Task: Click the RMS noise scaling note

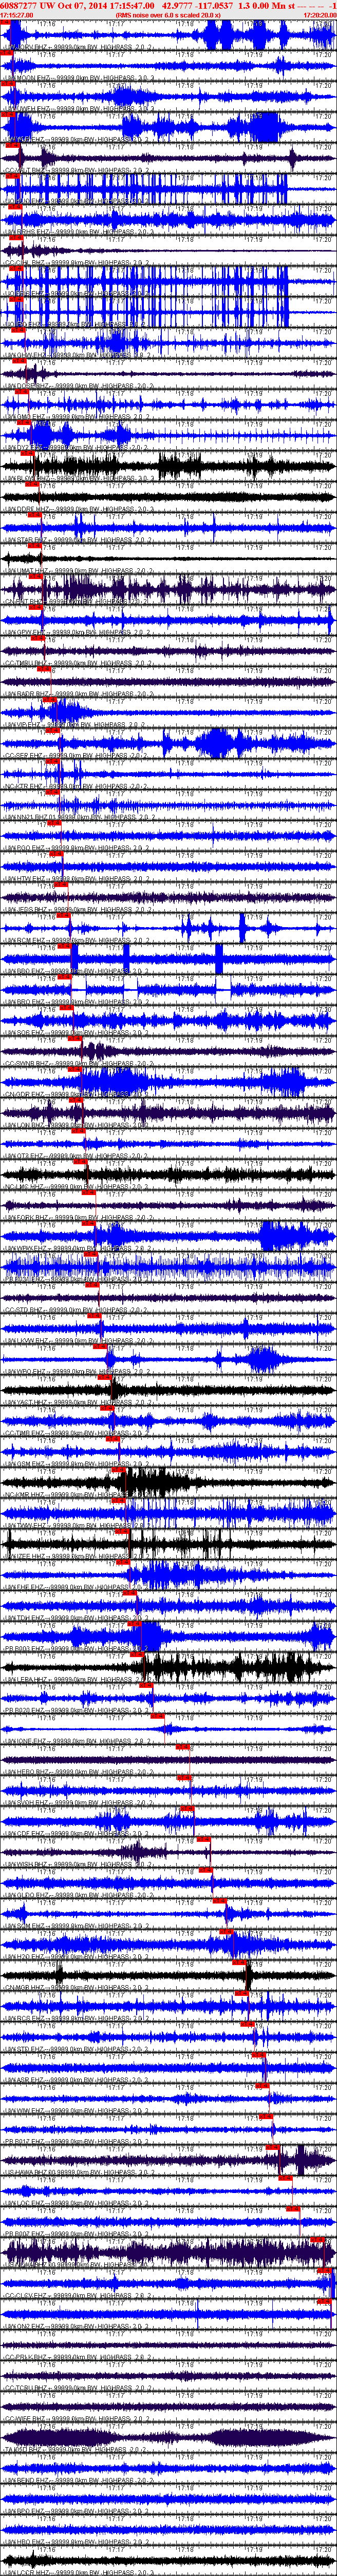Action: point(168,15)
